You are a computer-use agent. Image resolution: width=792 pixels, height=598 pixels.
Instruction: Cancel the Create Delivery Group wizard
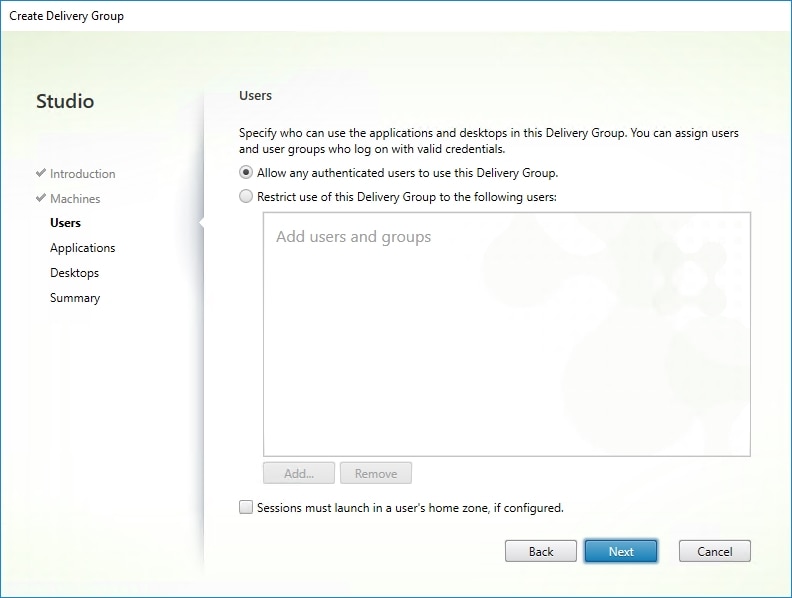pos(714,551)
